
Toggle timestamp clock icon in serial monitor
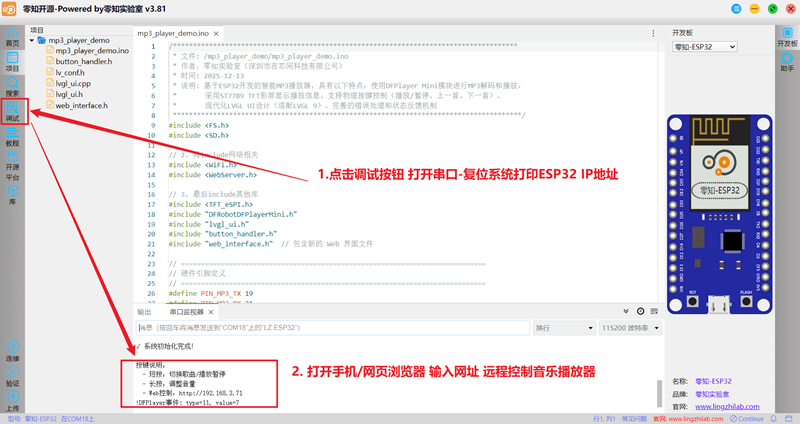coord(640,311)
